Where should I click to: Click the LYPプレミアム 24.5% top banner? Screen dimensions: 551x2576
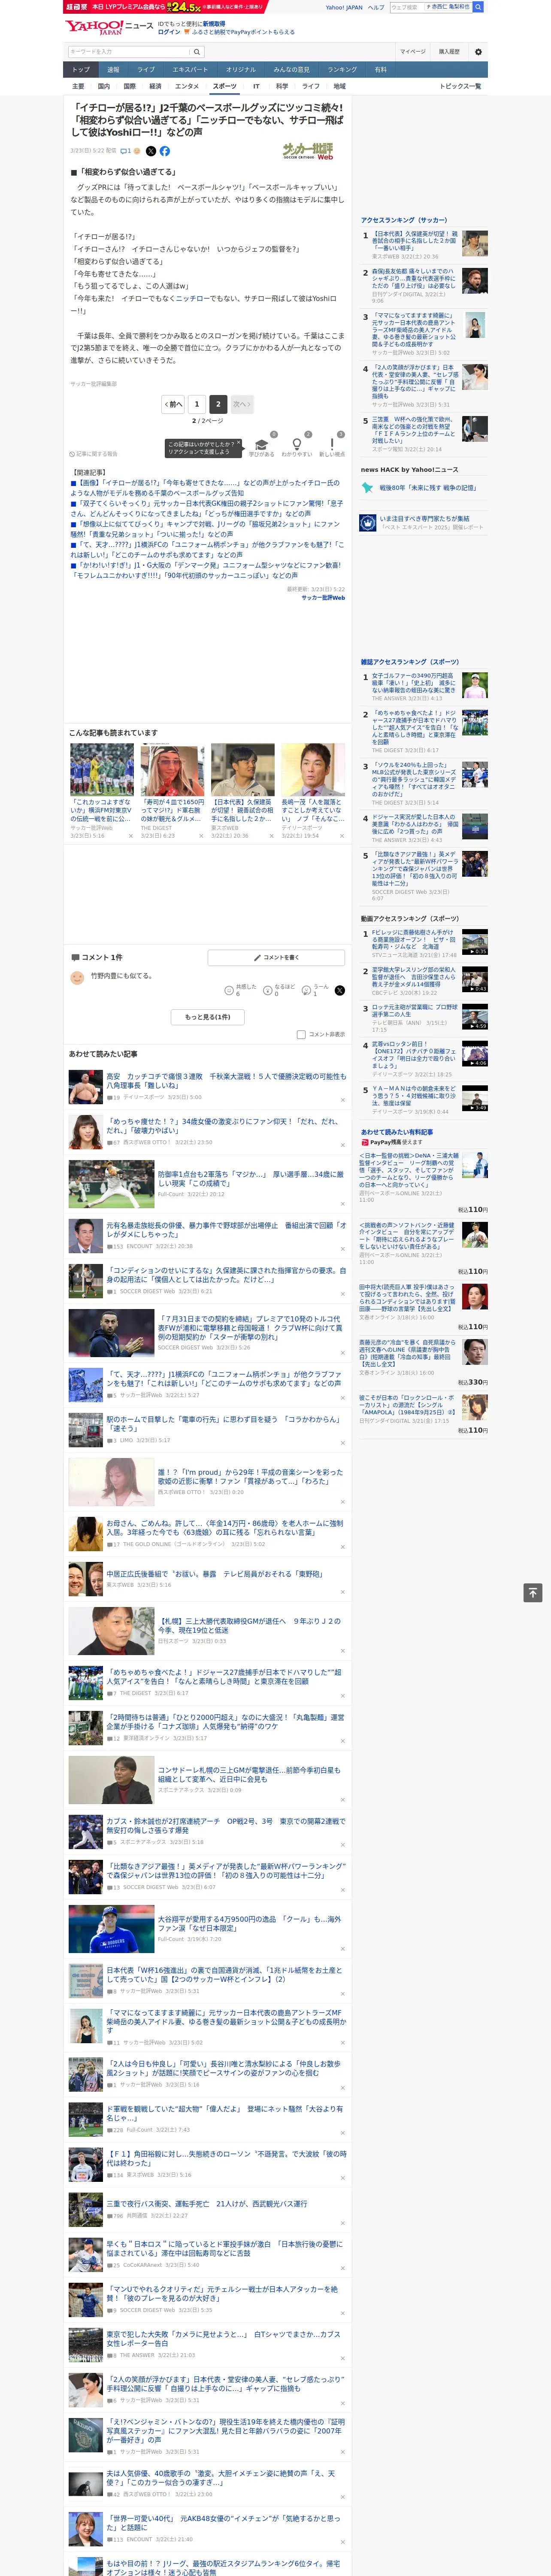(165, 6)
